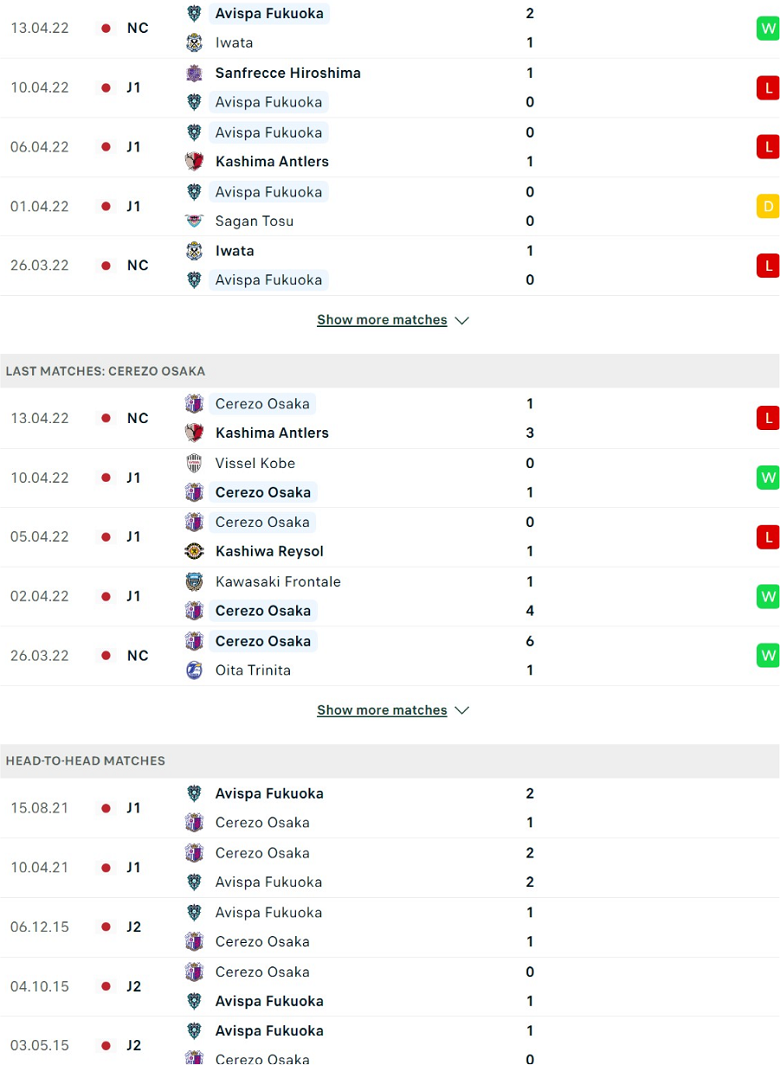This screenshot has height=1065, width=780.
Task: Click chevron arrow beside Cerezo Osaka Show more matches
Action: pyautogui.click(x=462, y=710)
